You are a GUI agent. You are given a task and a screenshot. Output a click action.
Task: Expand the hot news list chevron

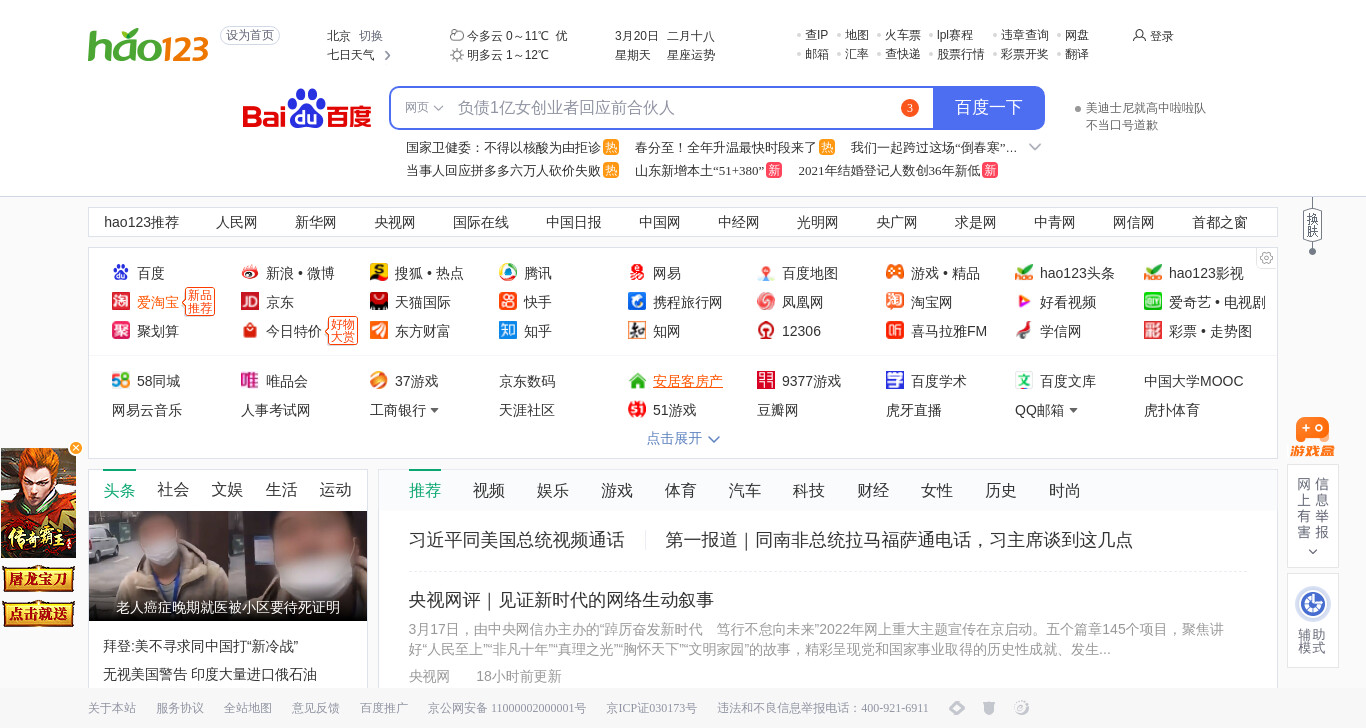(1035, 147)
